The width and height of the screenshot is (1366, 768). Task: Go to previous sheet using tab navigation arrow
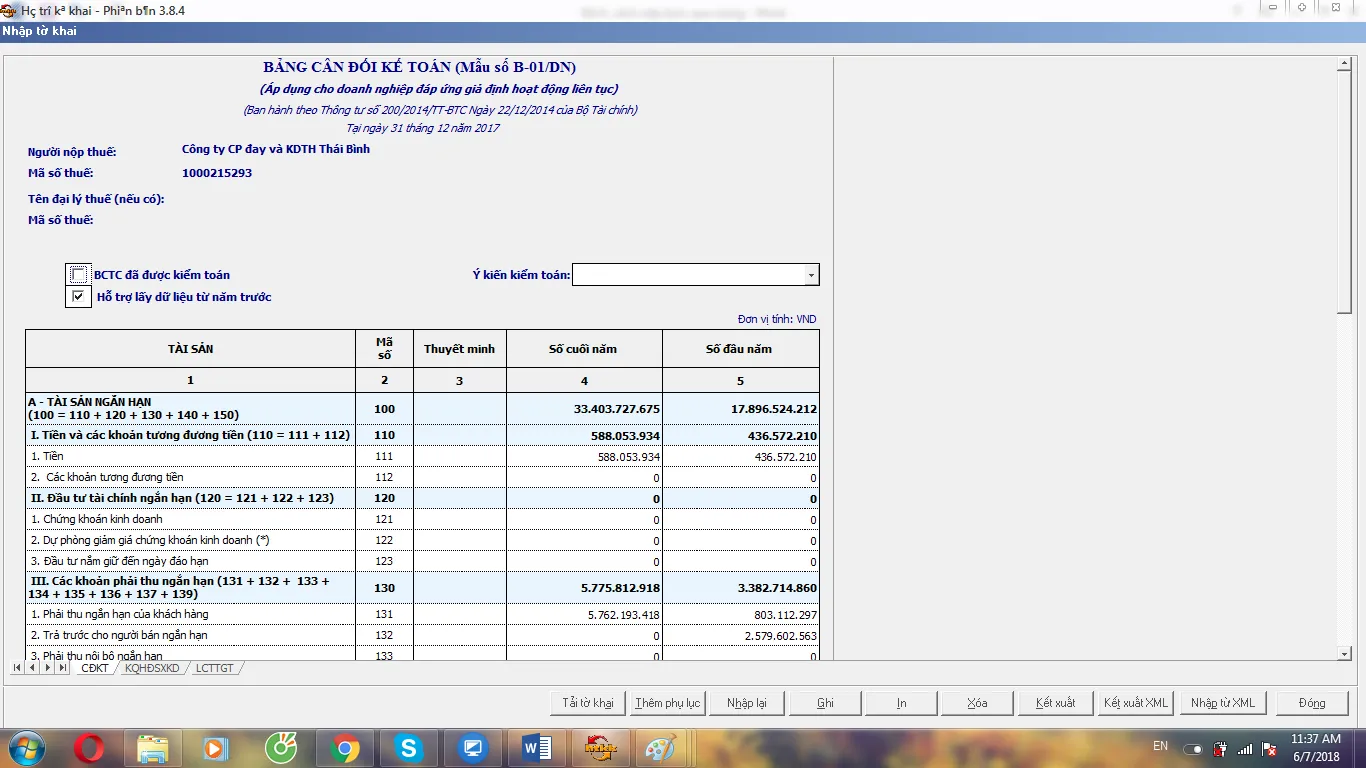(32, 668)
